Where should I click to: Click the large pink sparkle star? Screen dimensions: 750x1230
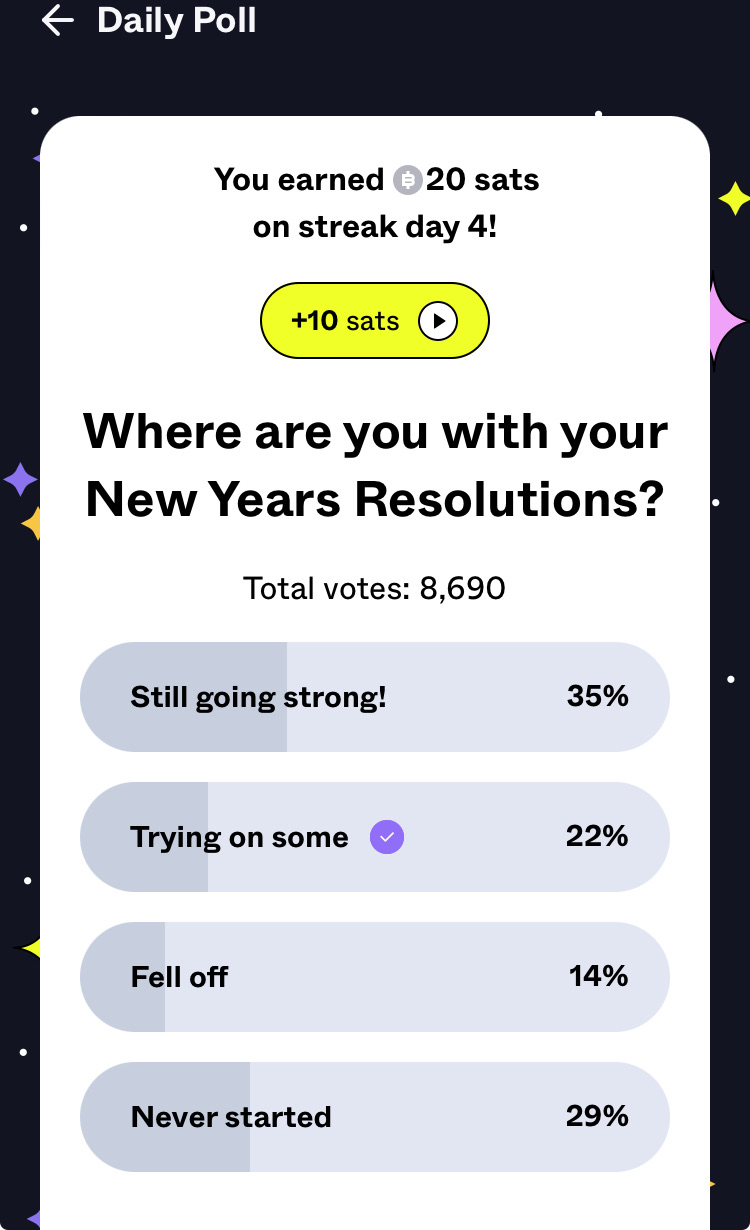pos(724,322)
